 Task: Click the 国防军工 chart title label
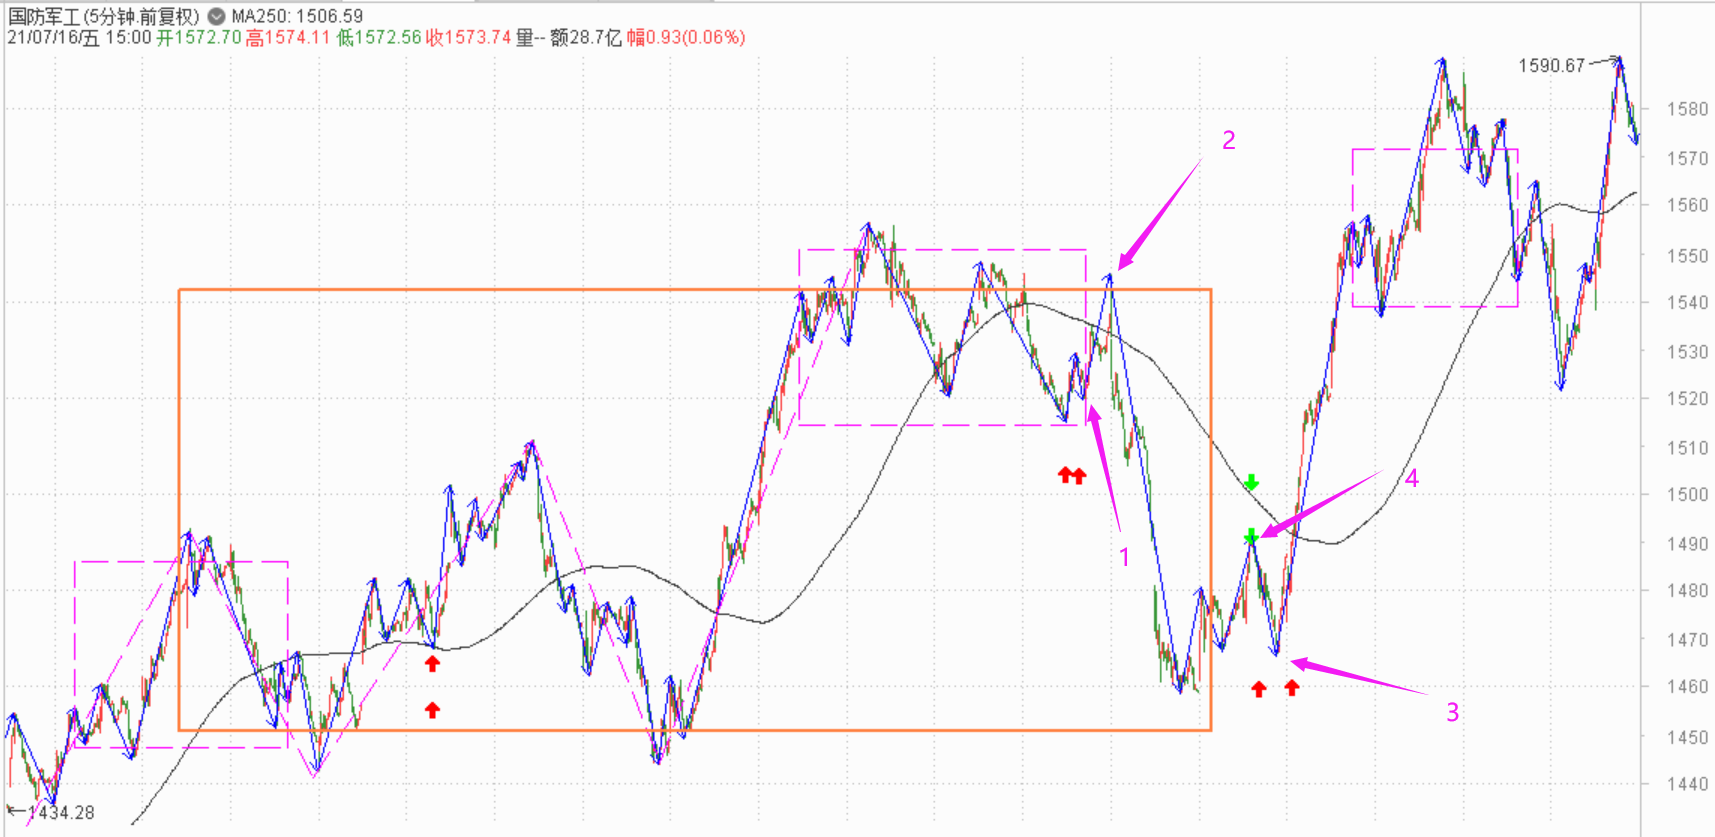tap(43, 16)
